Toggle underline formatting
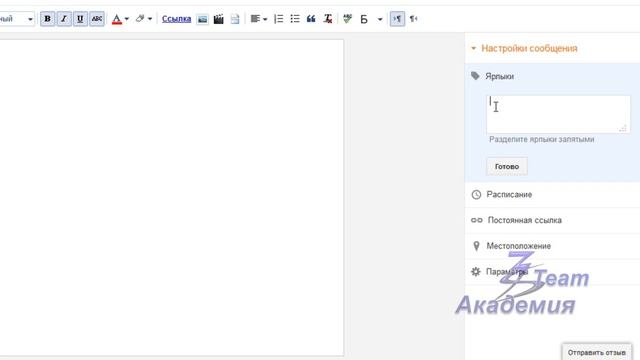This screenshot has width=640, height=360. 80,19
